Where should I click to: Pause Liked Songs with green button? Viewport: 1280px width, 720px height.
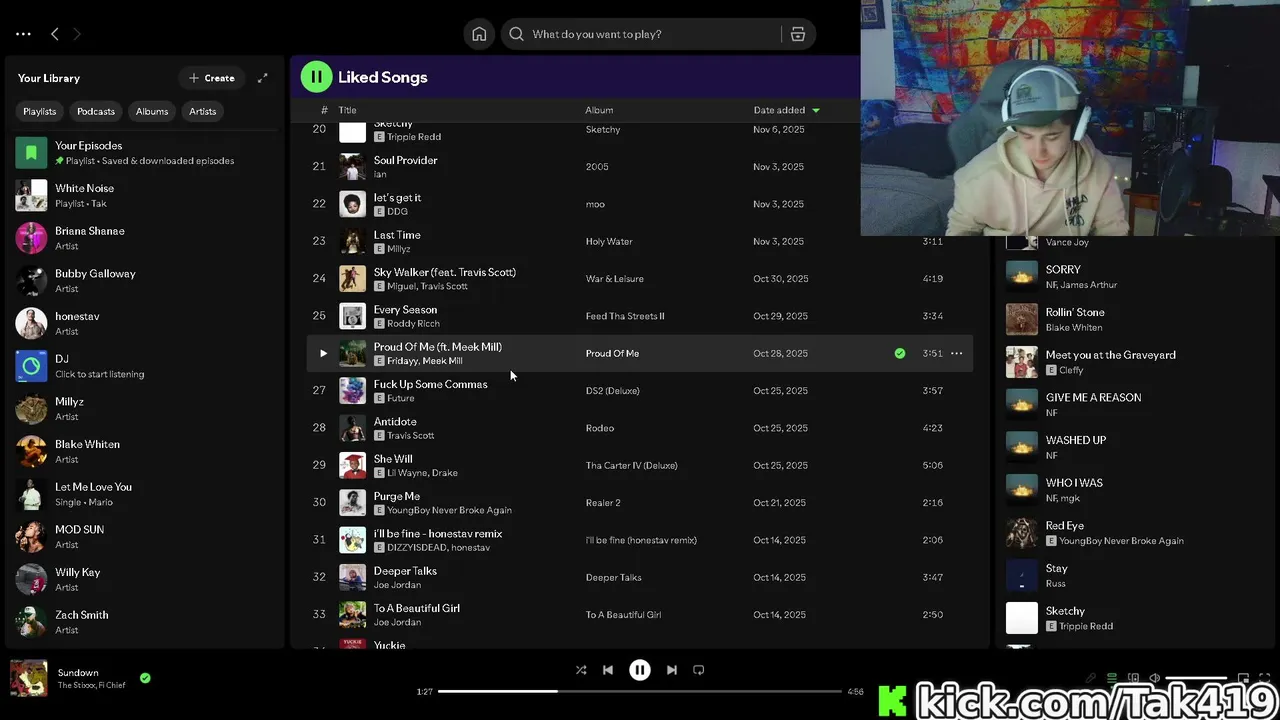point(316,77)
